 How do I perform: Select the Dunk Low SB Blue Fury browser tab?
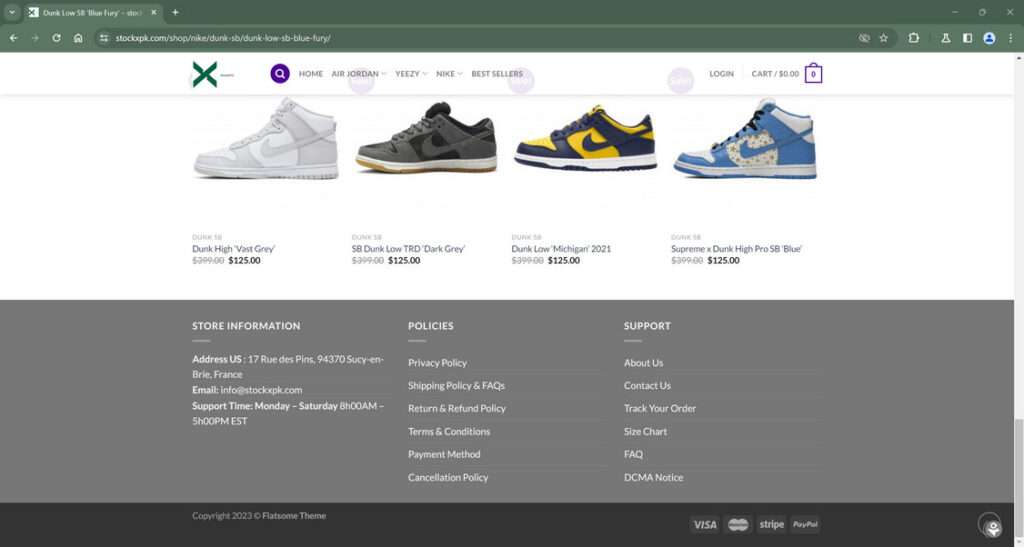coord(92,12)
